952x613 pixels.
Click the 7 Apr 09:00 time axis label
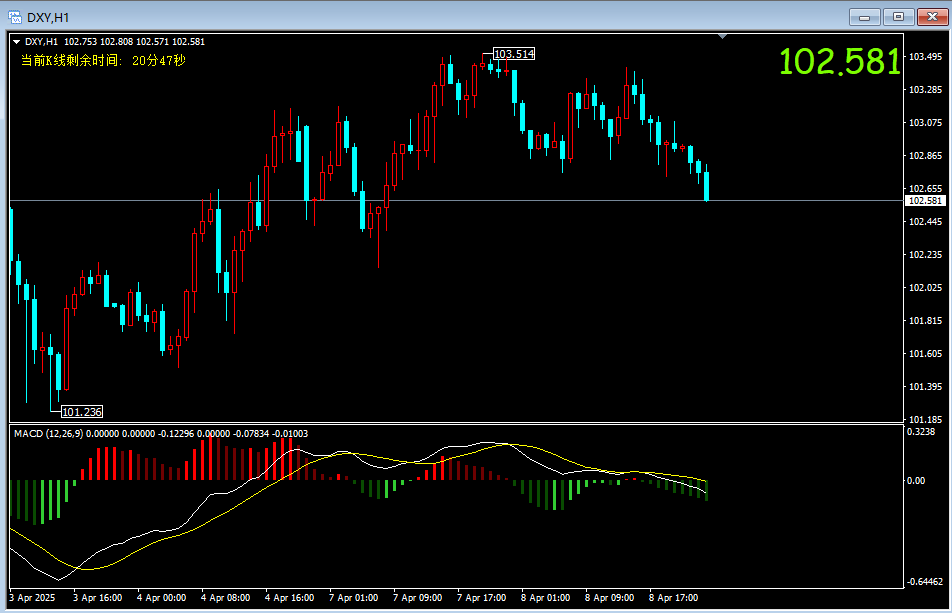coord(418,597)
